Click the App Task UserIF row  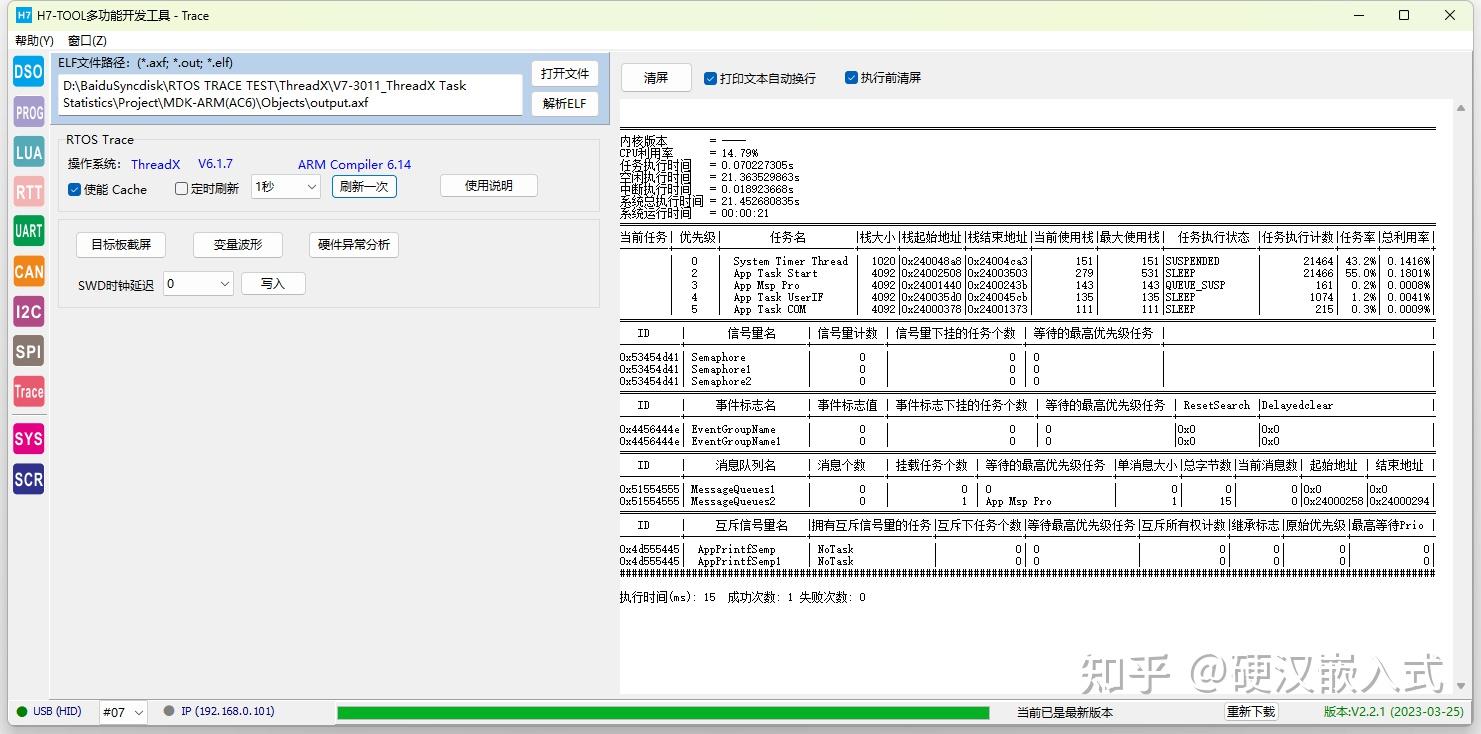1027,297
